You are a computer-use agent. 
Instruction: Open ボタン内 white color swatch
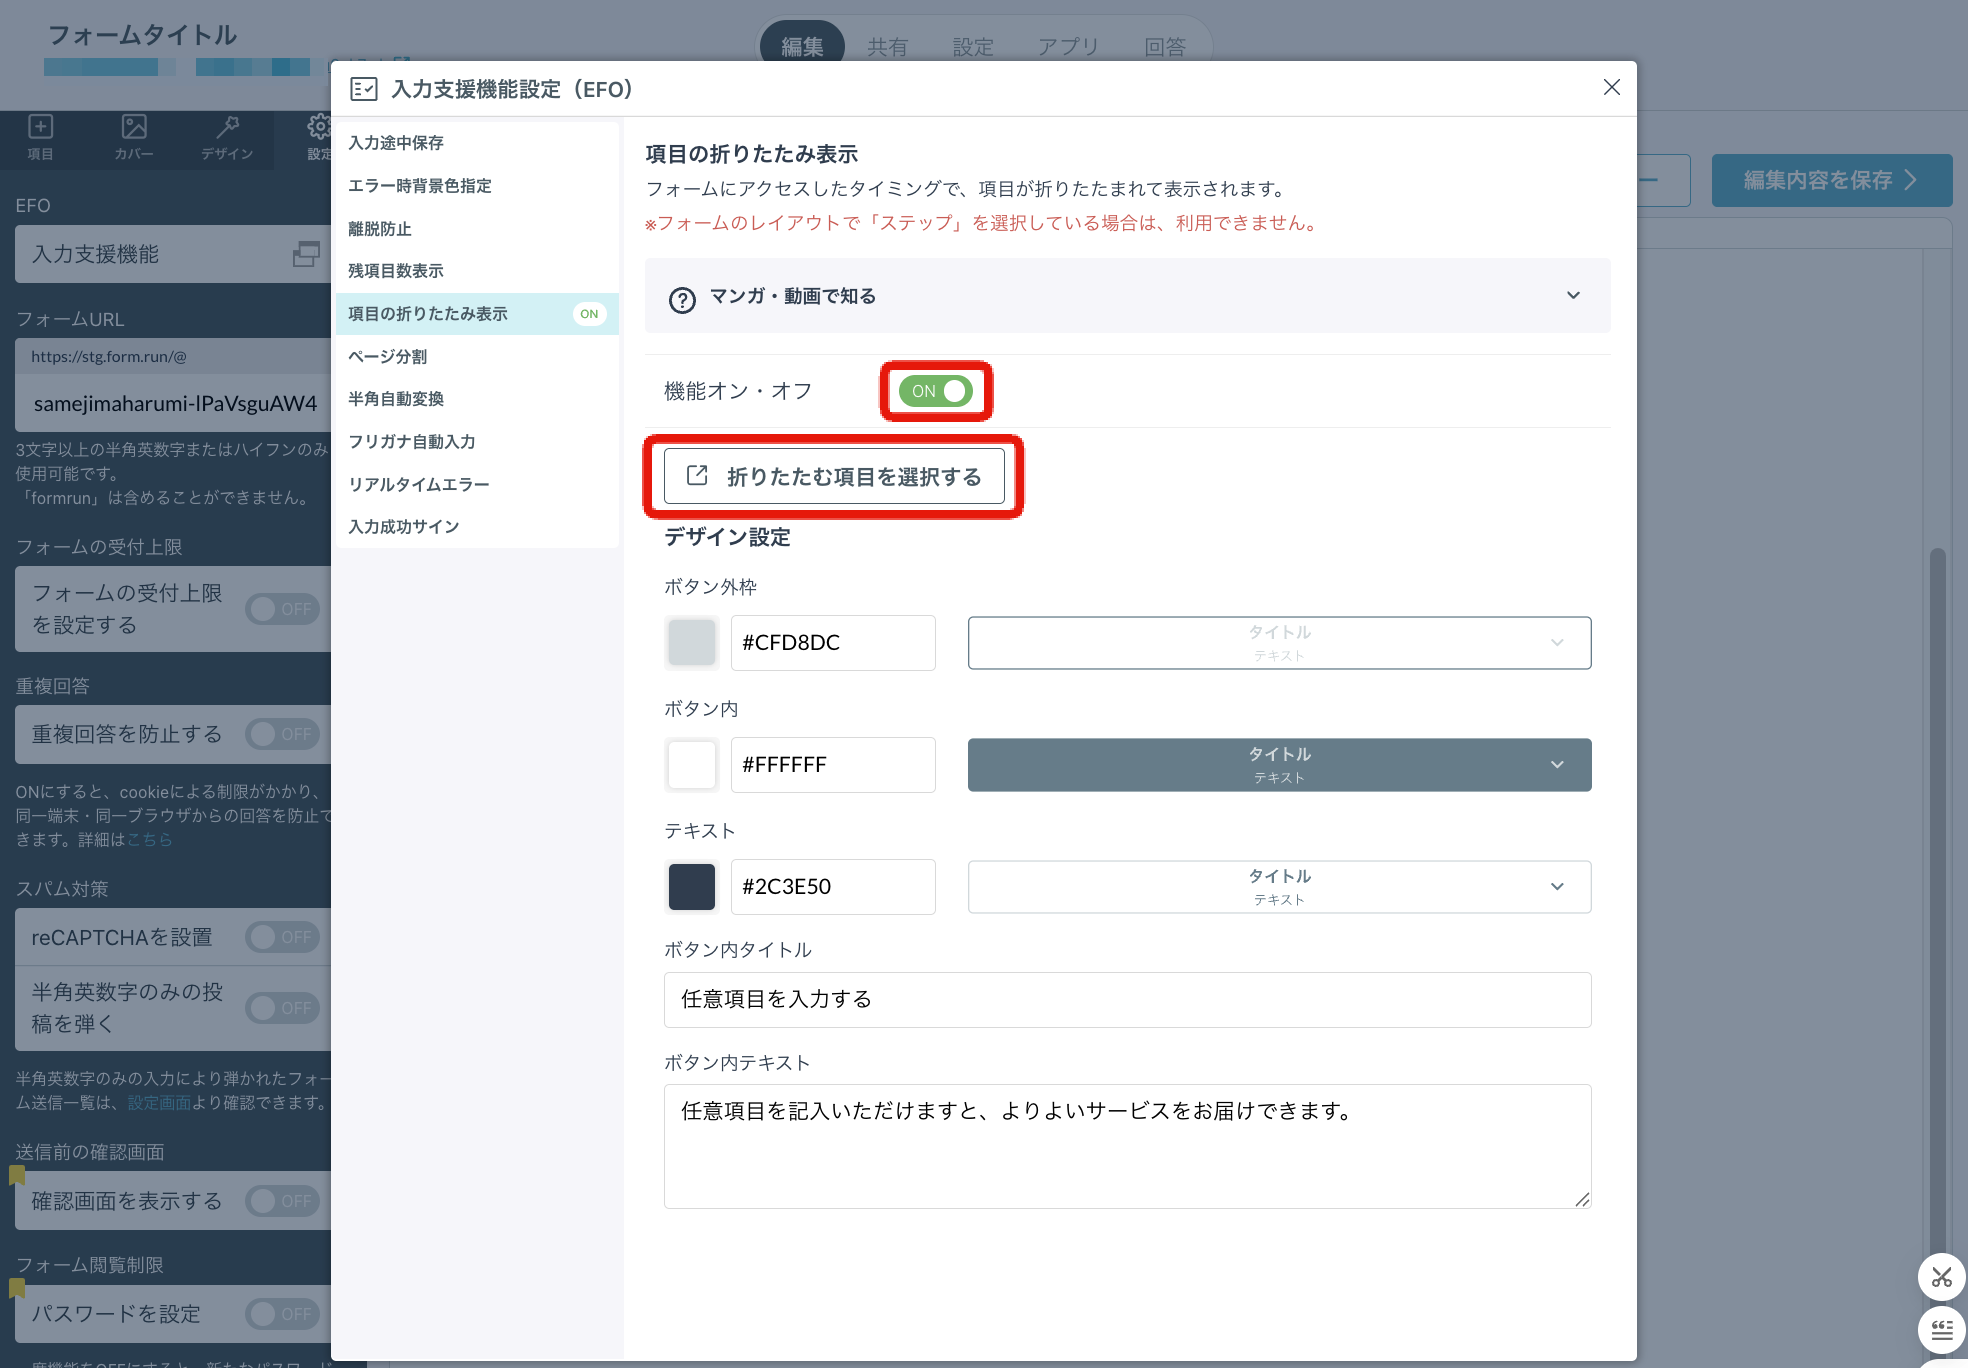pyautogui.click(x=692, y=765)
